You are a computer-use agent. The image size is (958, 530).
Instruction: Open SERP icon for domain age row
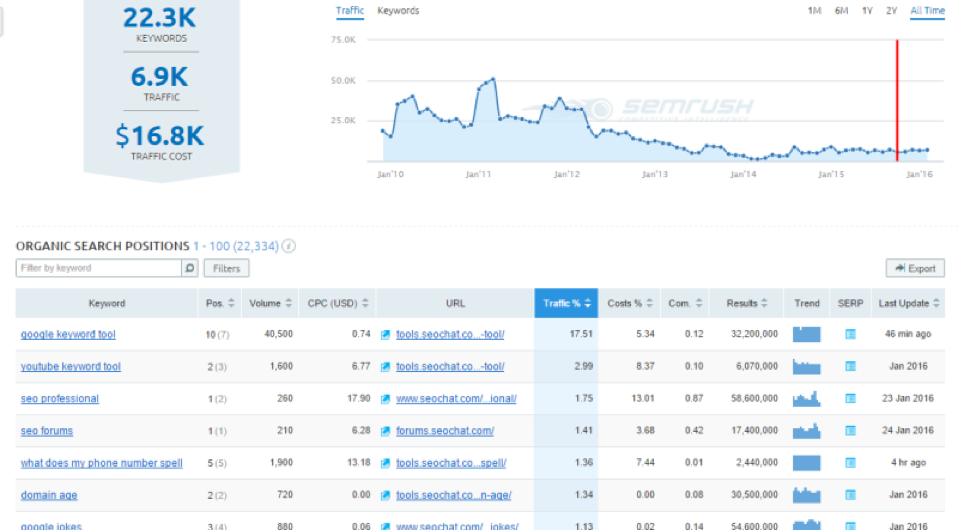[851, 495]
